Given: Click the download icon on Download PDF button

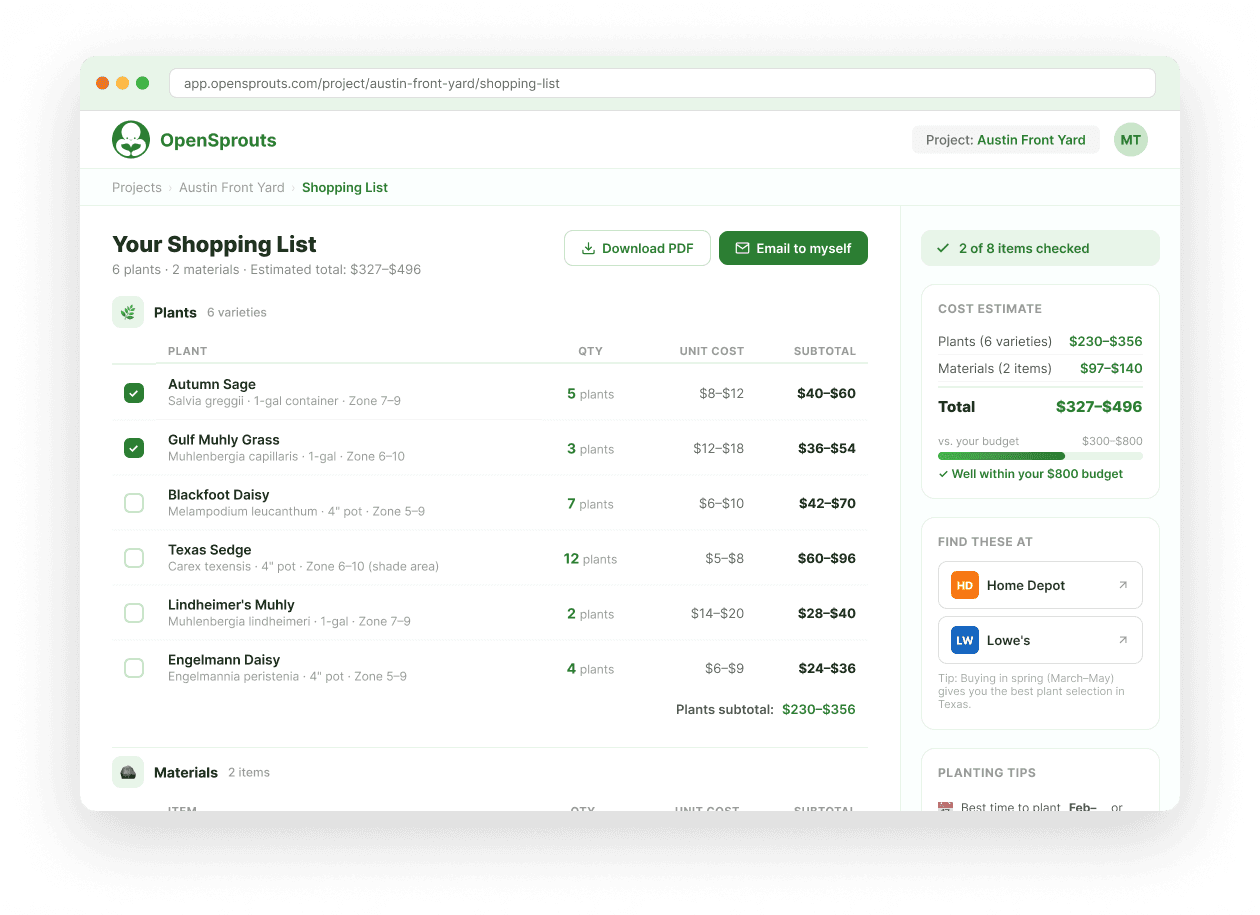Looking at the screenshot, I should (x=591, y=247).
